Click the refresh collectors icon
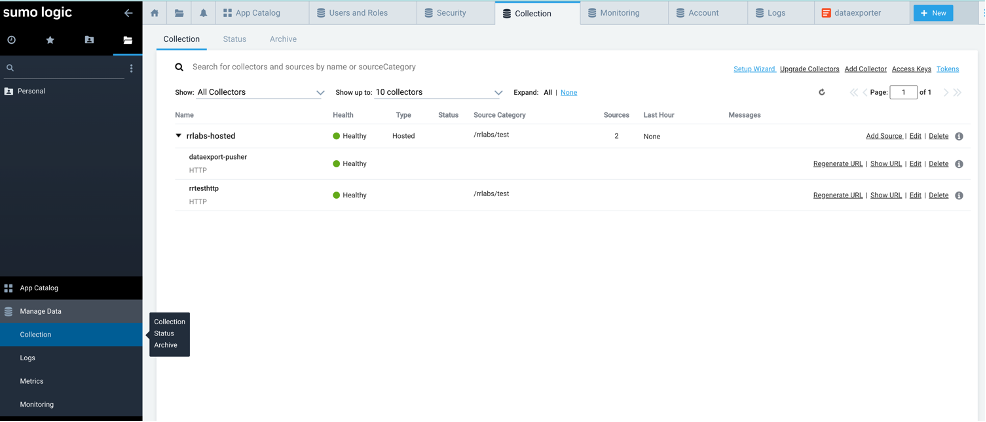 tap(821, 92)
